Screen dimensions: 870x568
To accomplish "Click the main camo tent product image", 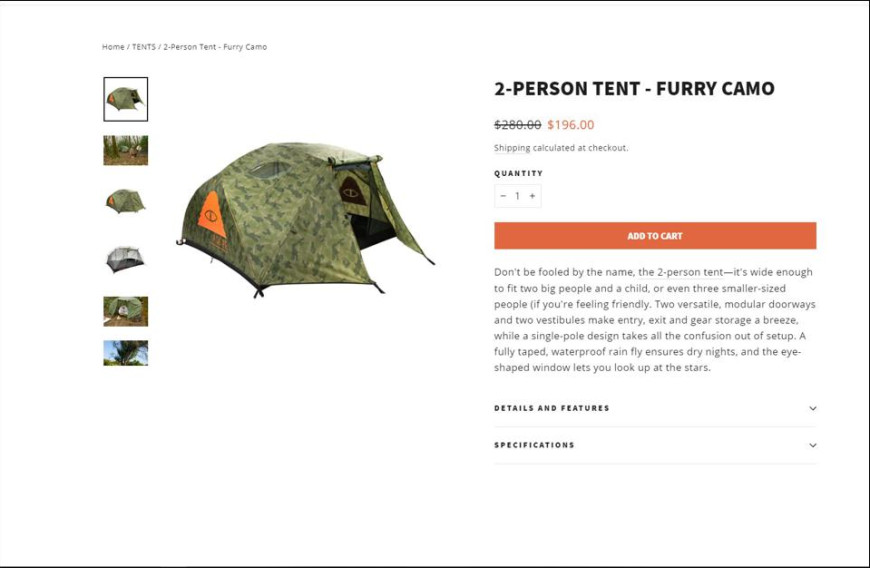I will (x=306, y=220).
